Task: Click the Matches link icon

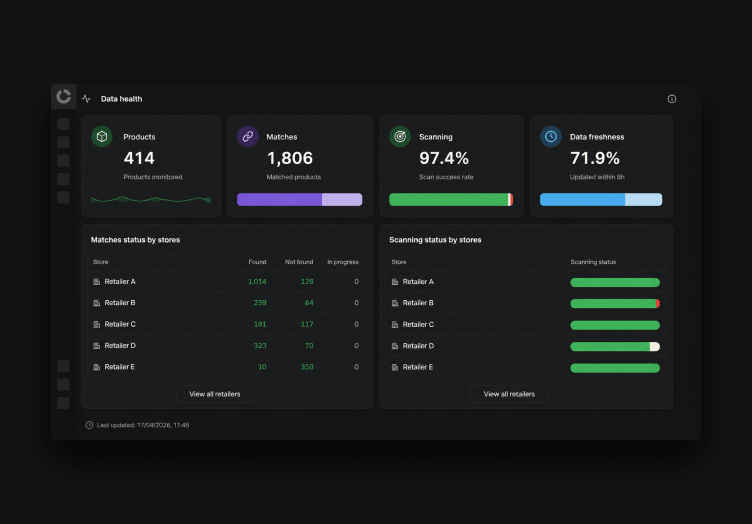Action: point(248,137)
